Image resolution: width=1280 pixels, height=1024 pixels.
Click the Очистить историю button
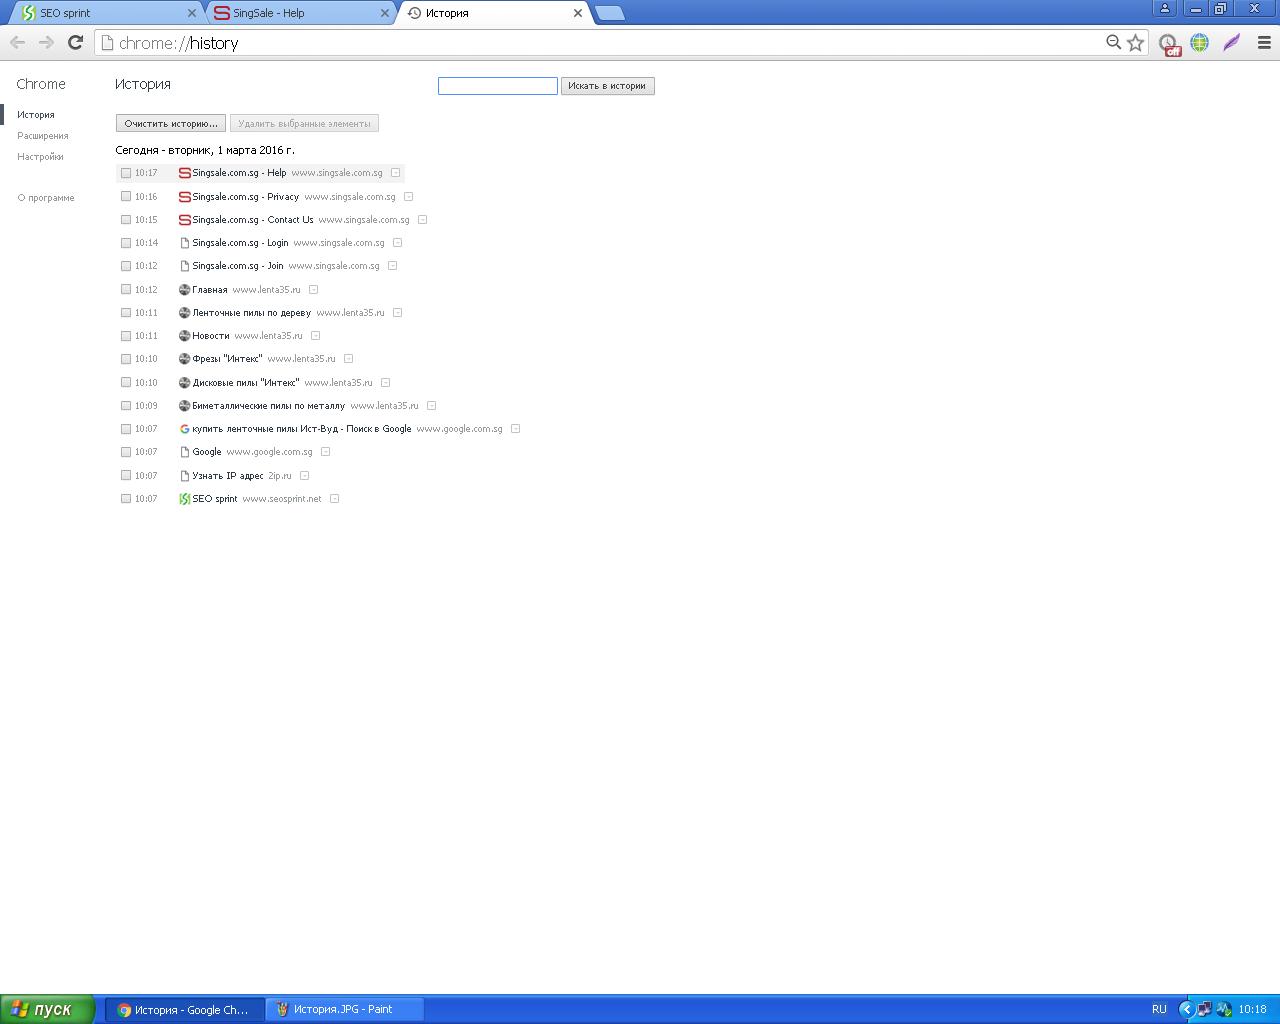[x=171, y=124]
